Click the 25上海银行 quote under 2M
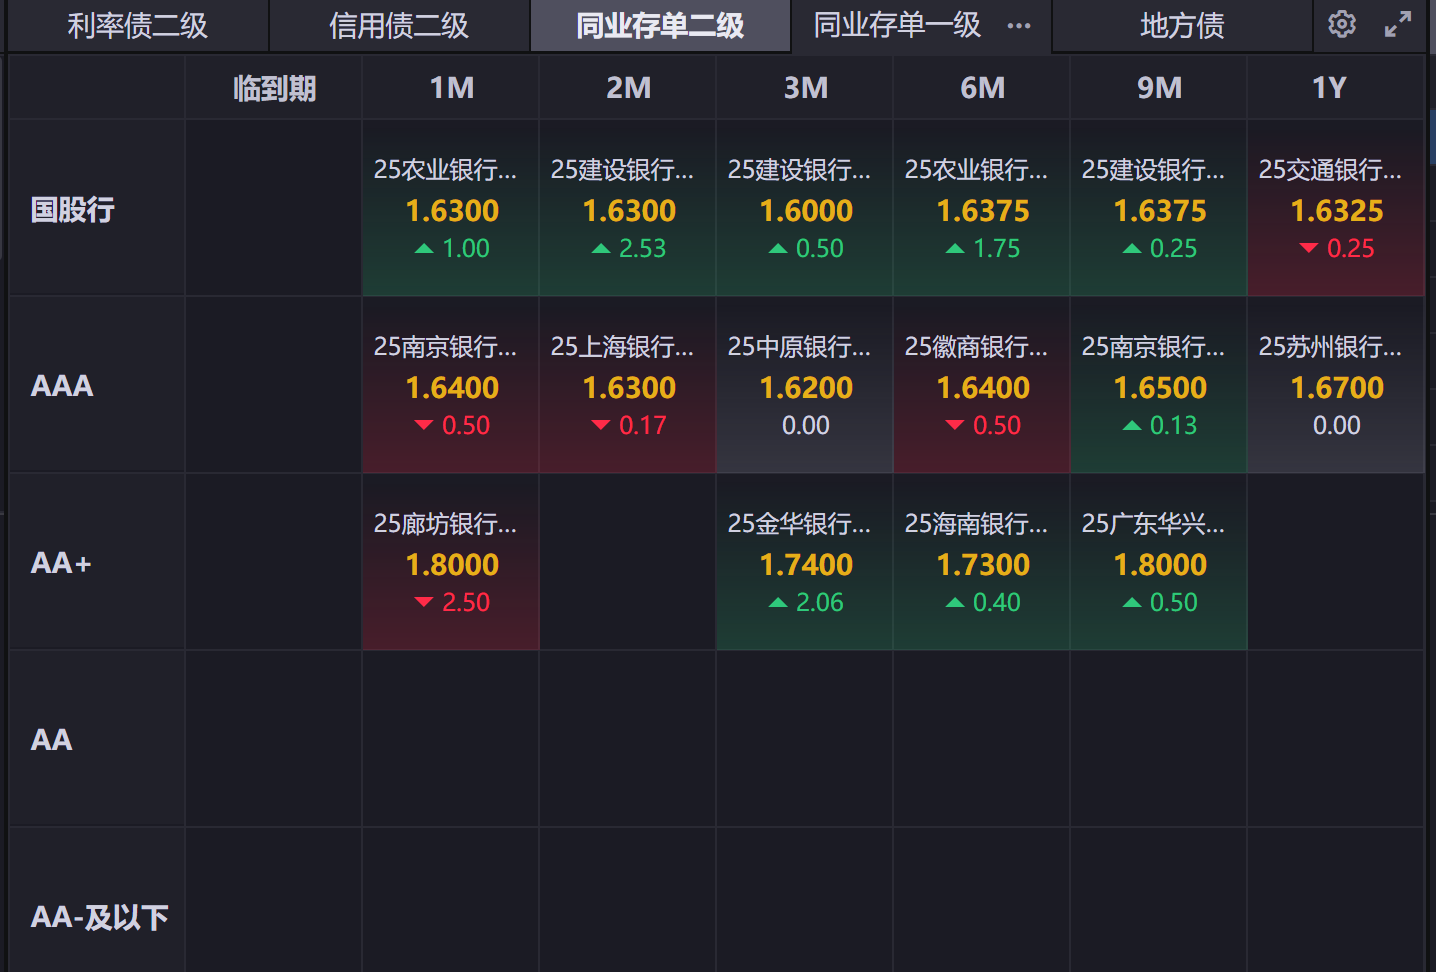 (628, 386)
